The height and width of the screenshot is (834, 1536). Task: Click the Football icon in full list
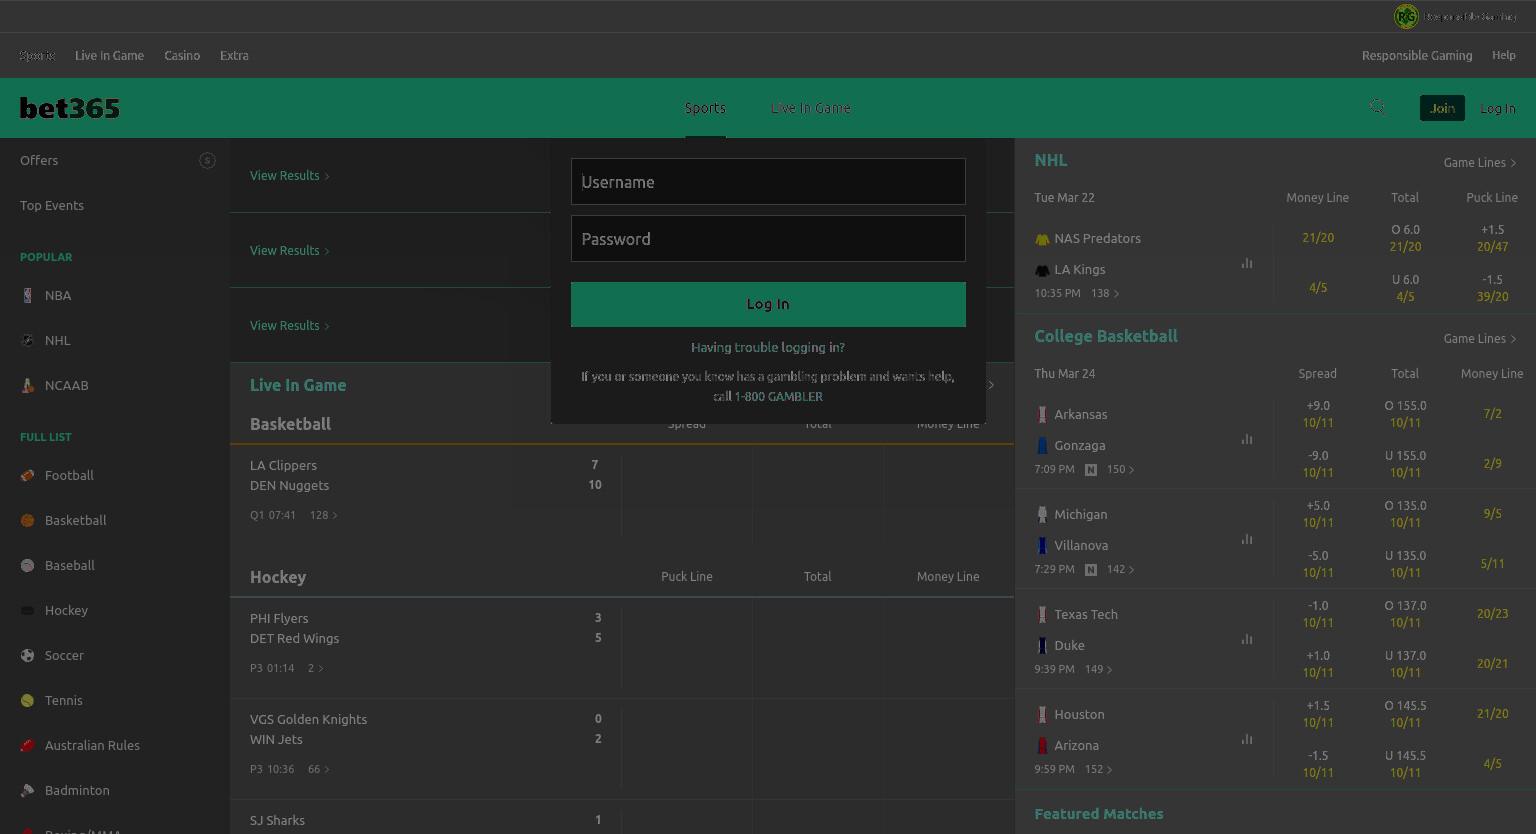pos(27,475)
